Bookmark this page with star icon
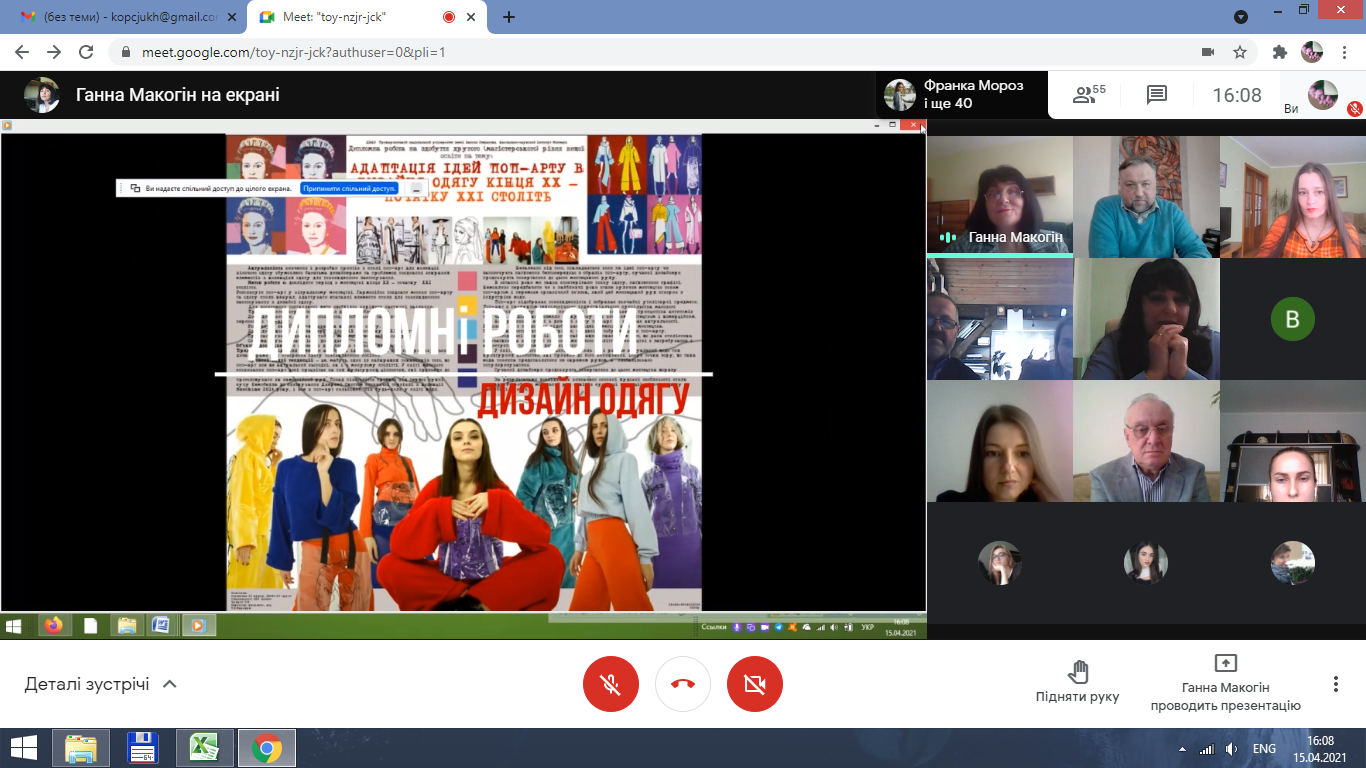Screen dimensions: 1366x768 click(1240, 52)
